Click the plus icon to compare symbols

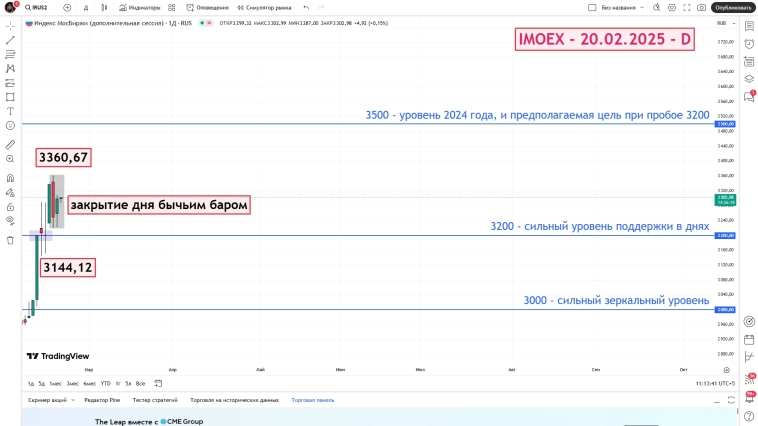(67, 8)
